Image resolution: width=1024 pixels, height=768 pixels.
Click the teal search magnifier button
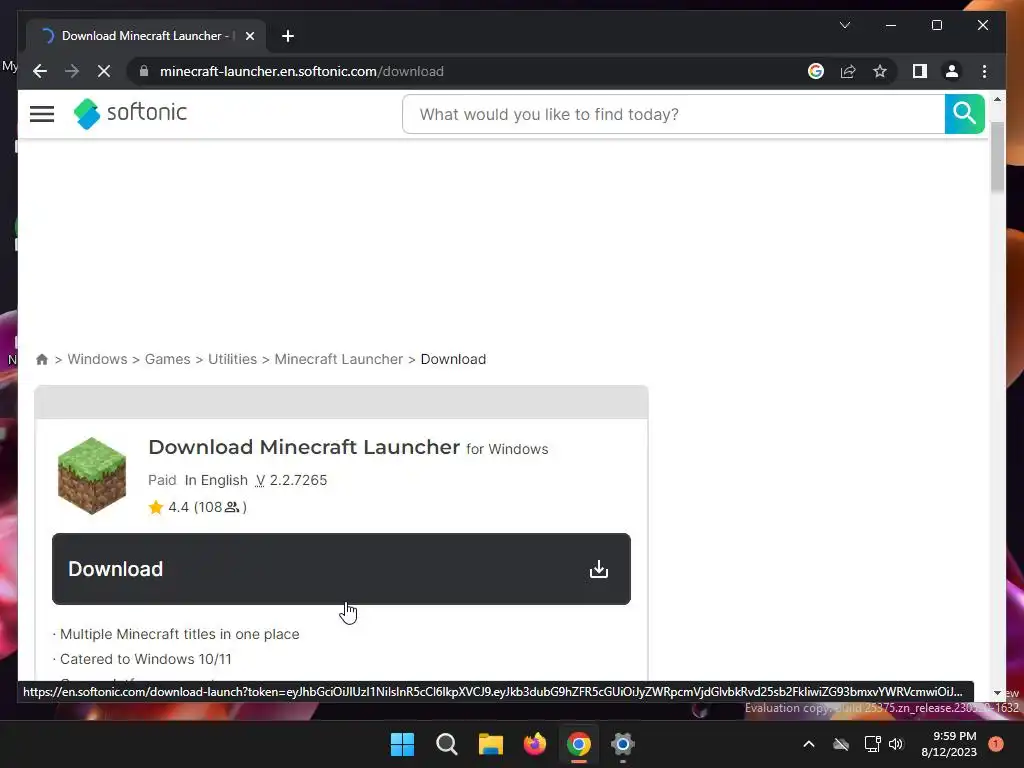(x=964, y=114)
